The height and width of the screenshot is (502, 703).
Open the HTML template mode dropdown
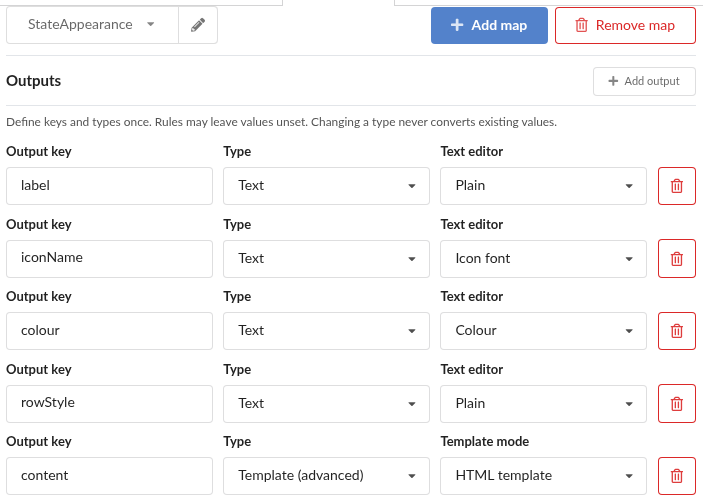[x=543, y=476]
